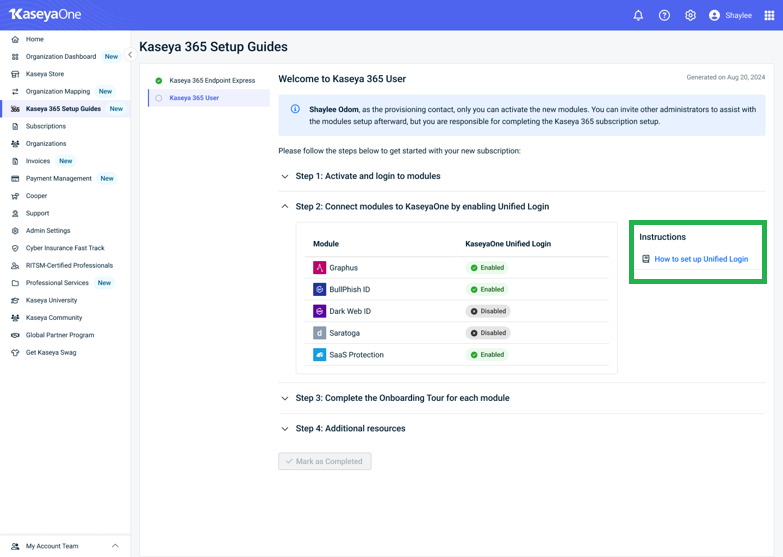The image size is (783, 557).
Task: Click the Mark as Completed button
Action: click(325, 461)
